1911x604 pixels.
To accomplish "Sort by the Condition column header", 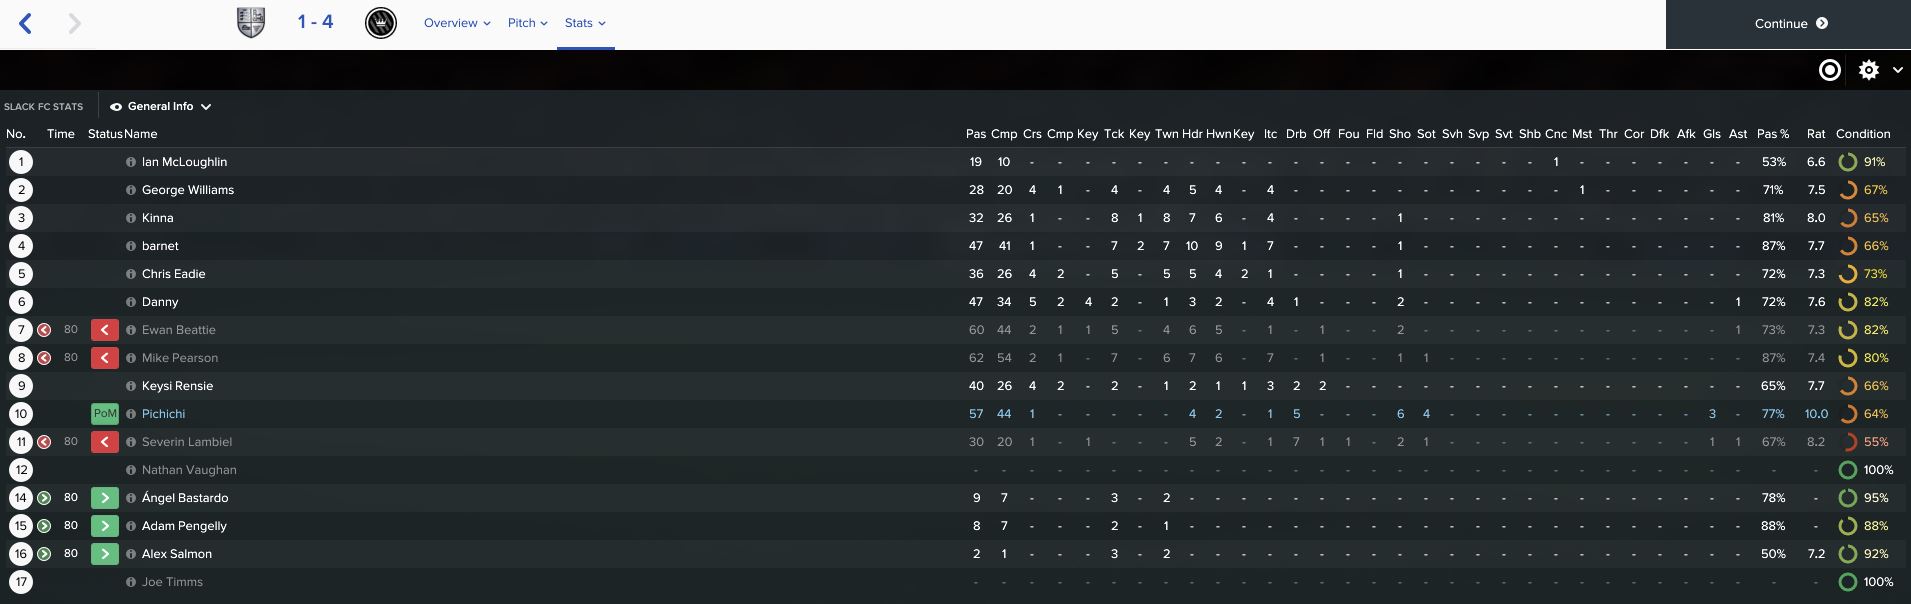I will [1863, 134].
